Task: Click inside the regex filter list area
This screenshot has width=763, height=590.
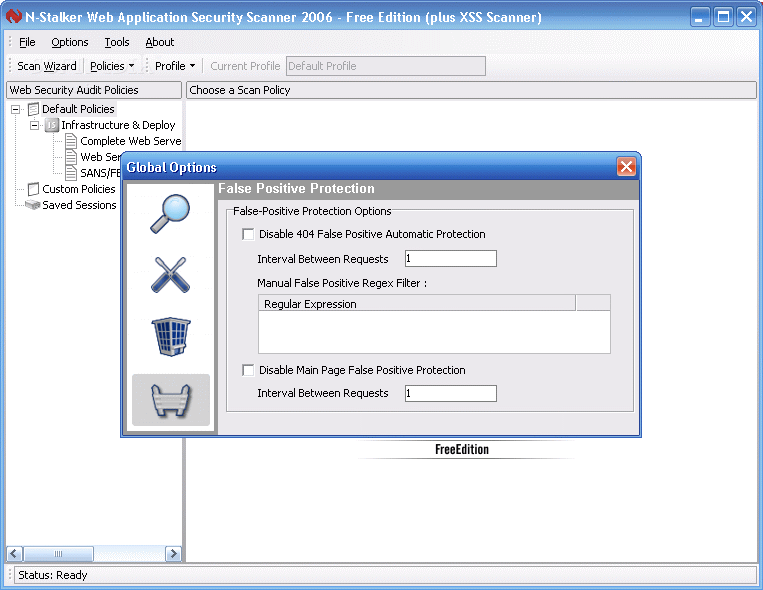Action: pos(434,332)
